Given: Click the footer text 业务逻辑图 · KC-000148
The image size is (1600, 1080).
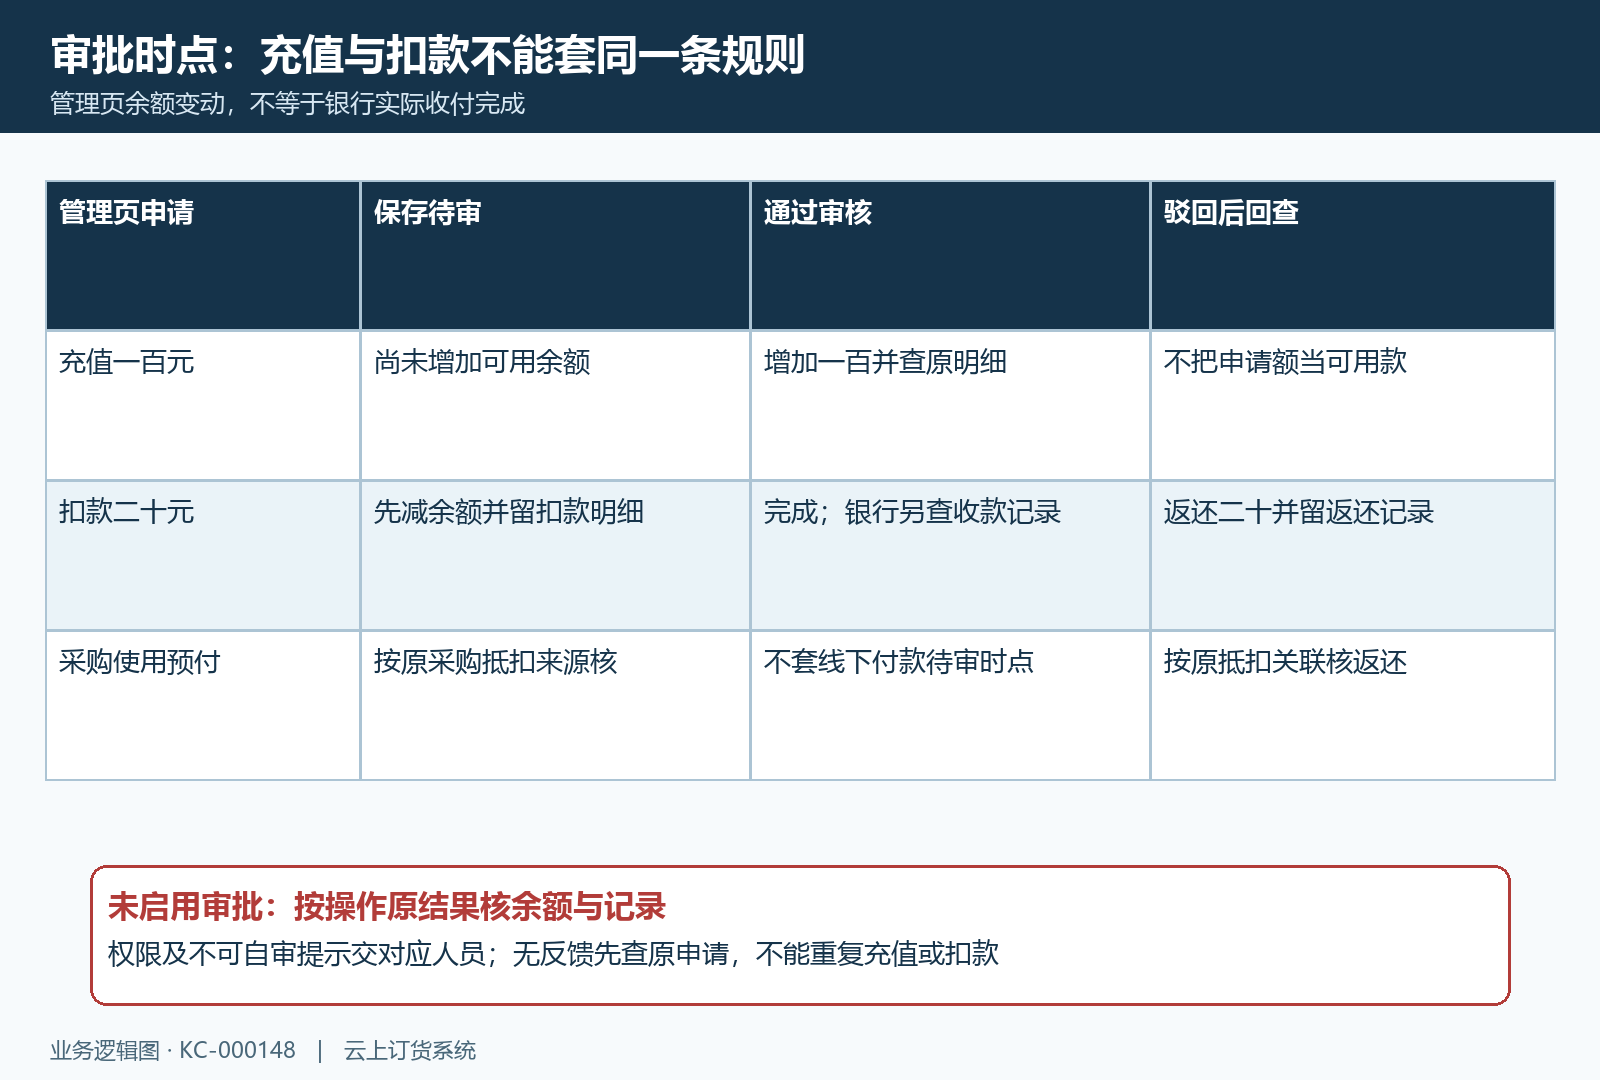Looking at the screenshot, I should pos(173,1050).
